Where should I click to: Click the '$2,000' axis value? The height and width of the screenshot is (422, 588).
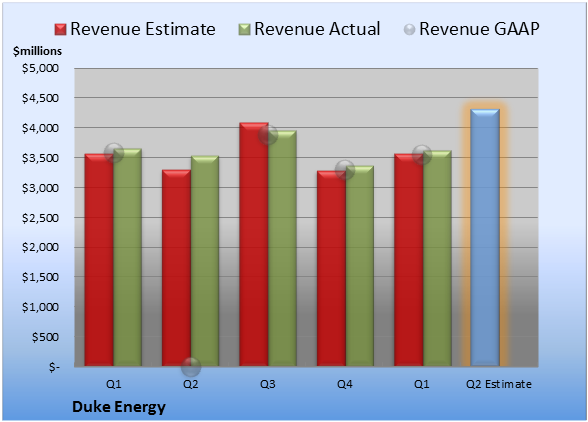(x=40, y=247)
